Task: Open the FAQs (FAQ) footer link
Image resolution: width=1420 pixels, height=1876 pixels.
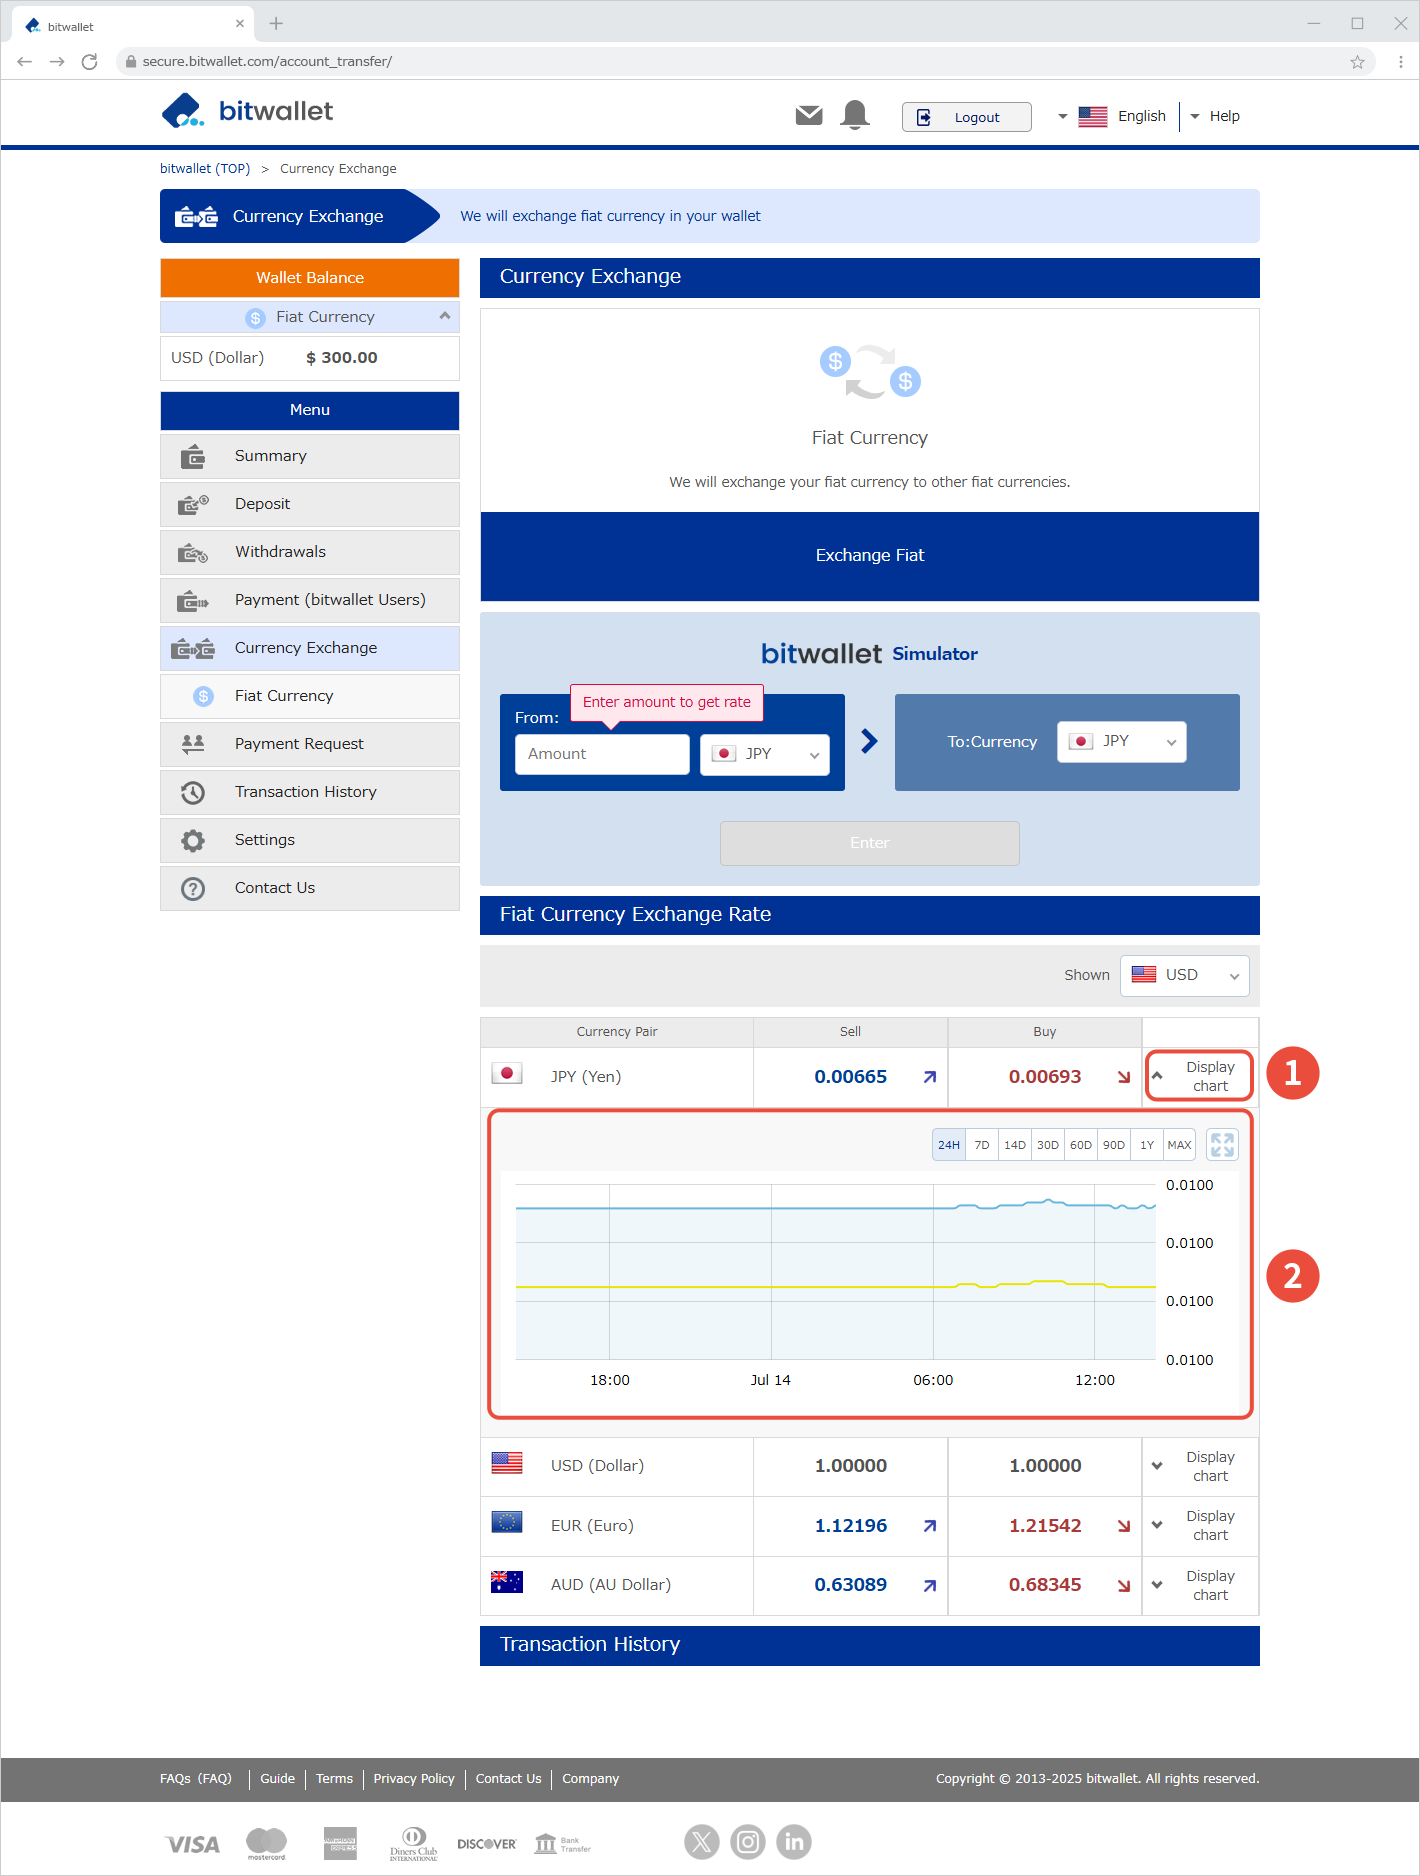Action: [196, 1778]
